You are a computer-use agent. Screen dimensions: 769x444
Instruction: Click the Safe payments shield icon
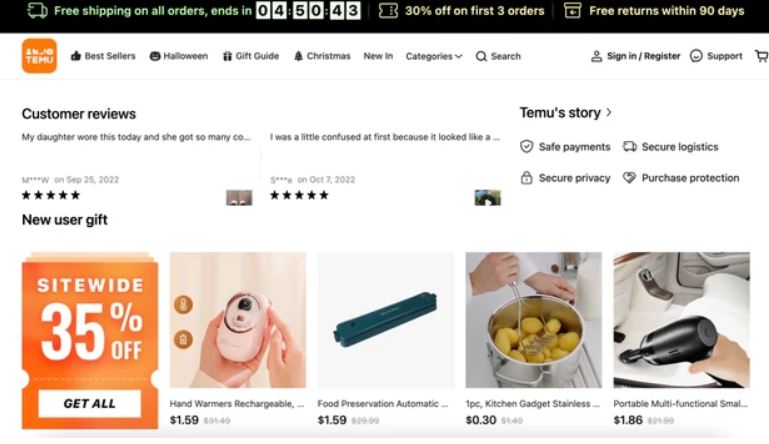(527, 147)
